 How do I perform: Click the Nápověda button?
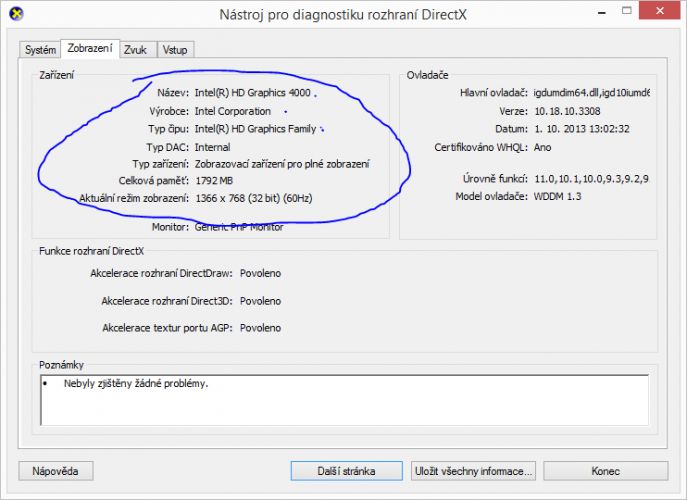click(x=56, y=471)
